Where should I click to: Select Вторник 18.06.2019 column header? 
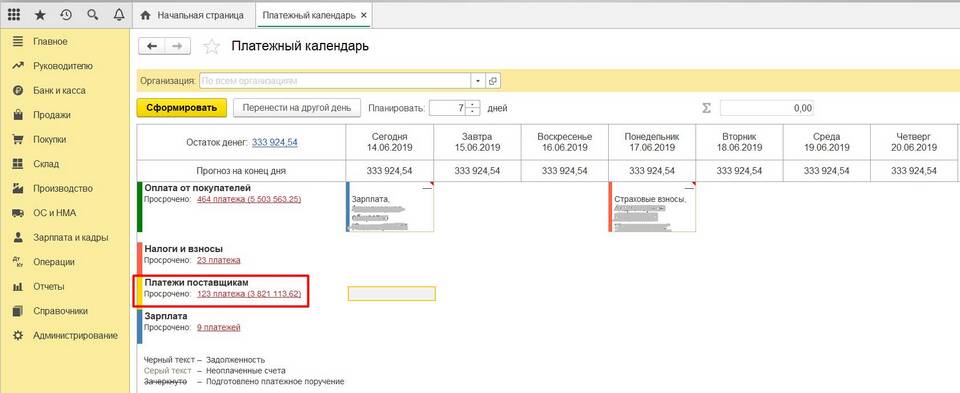click(740, 142)
